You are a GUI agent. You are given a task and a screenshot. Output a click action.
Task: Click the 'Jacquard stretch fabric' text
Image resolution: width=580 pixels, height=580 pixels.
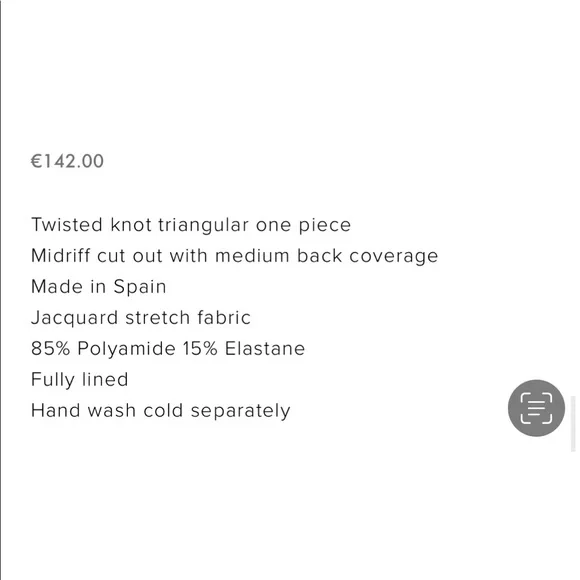141,318
